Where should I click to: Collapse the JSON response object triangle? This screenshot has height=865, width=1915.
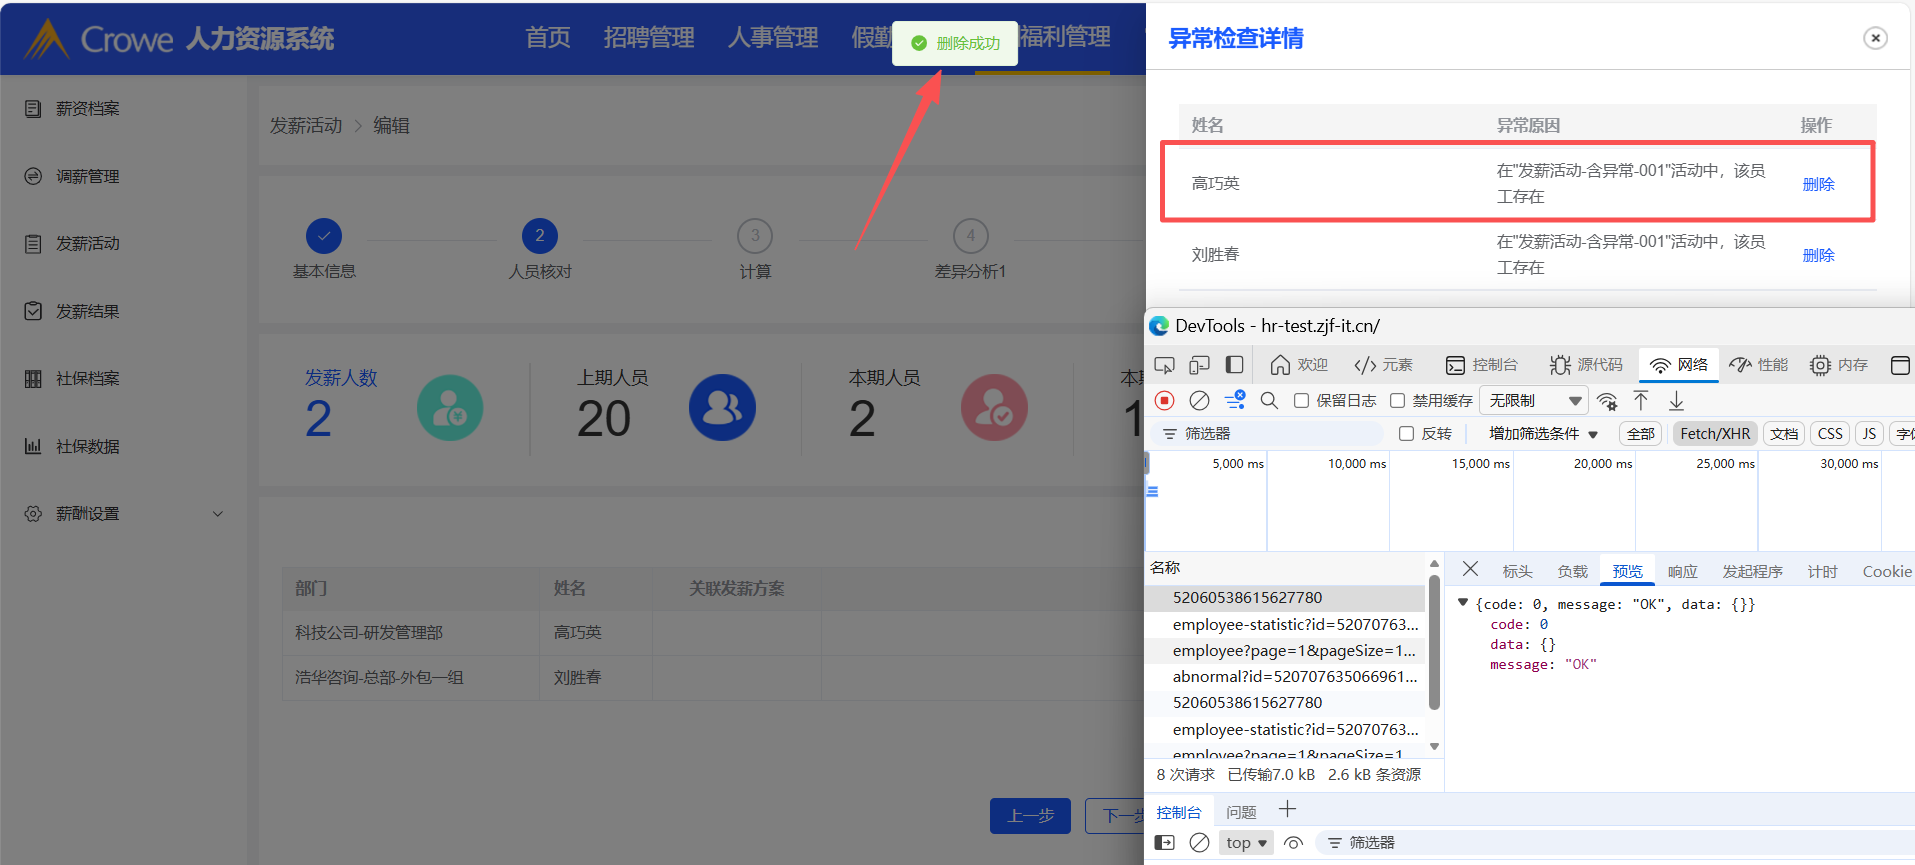(1463, 603)
